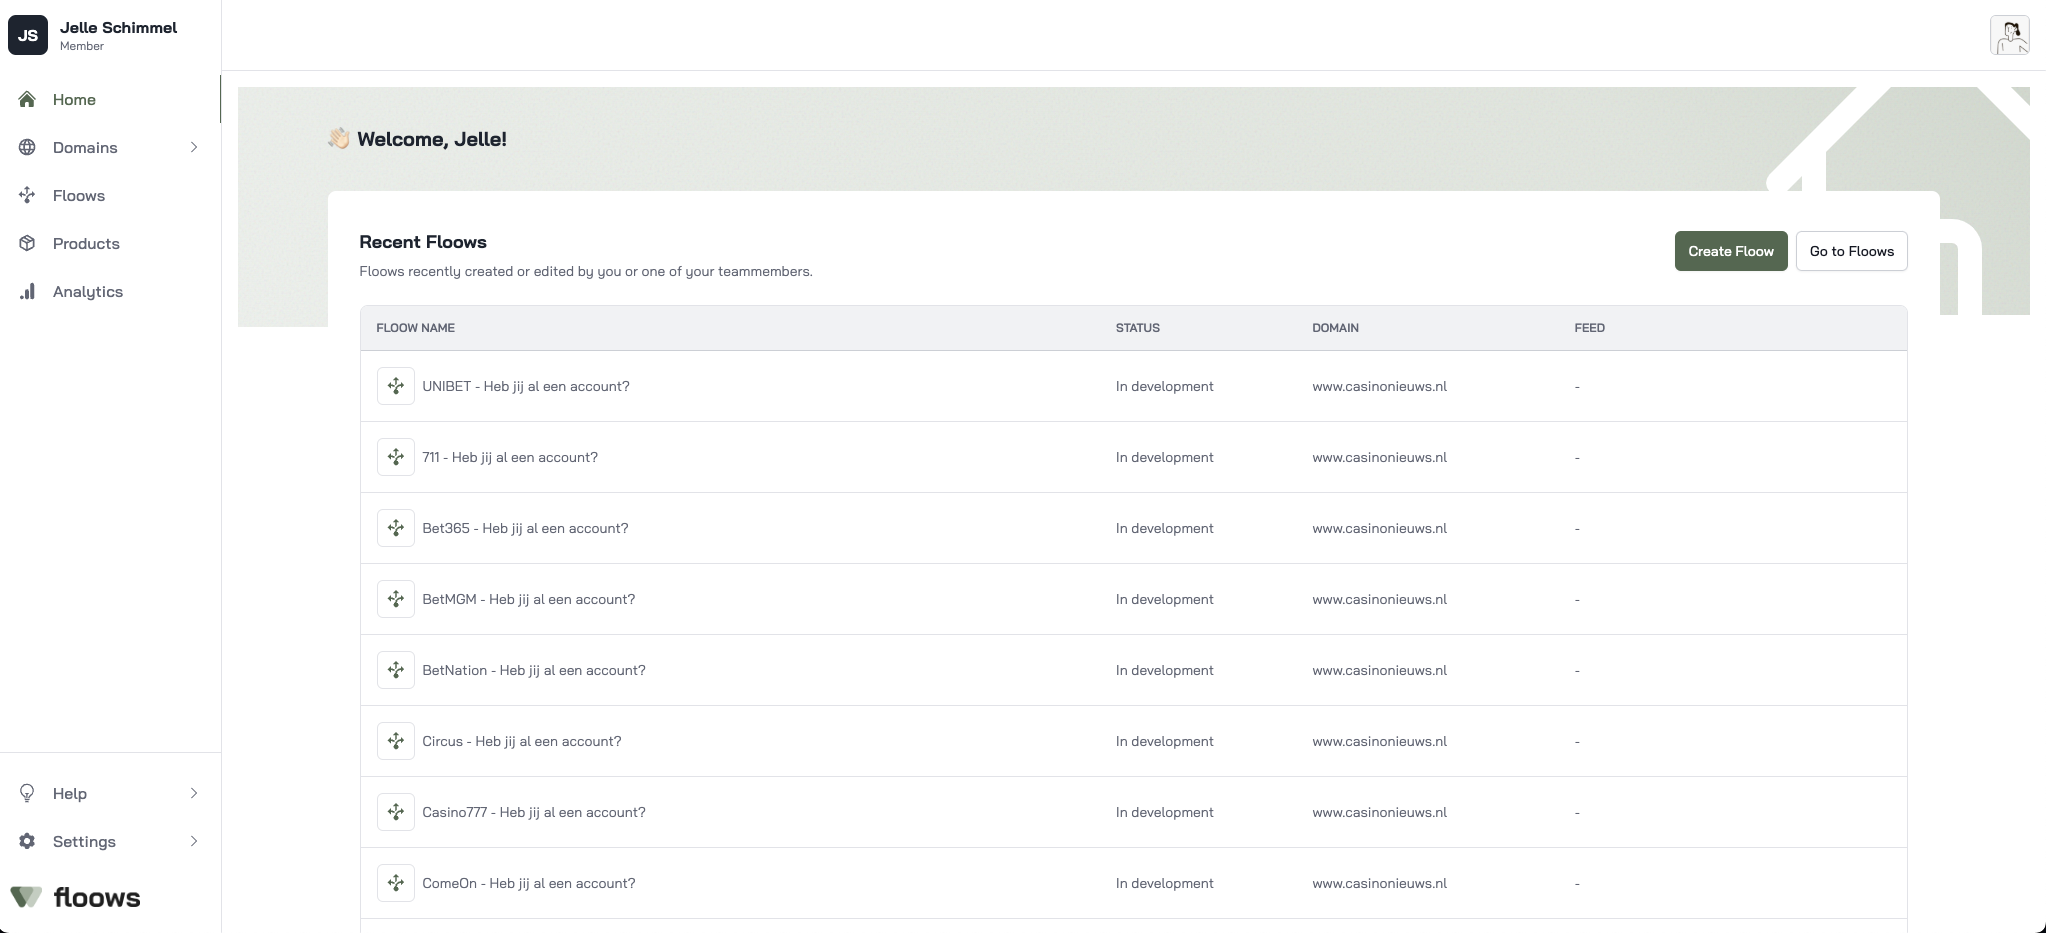Click 'In development' status in the Bet365 row

(x=1165, y=528)
